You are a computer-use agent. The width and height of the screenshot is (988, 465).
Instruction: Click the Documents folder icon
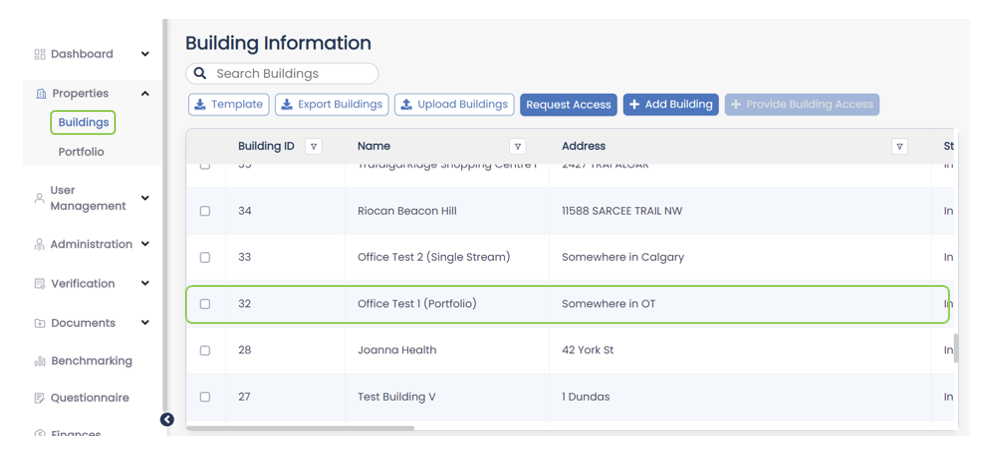click(x=40, y=323)
